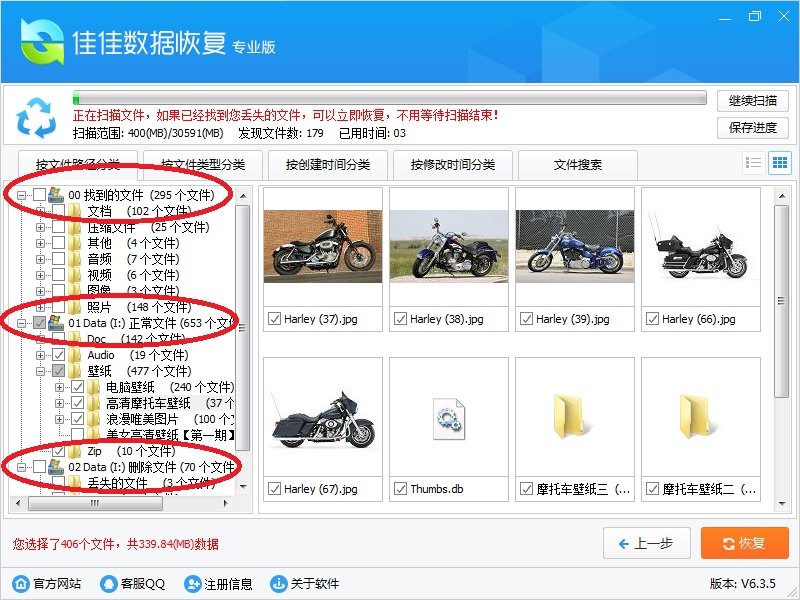Expand the Audio folder node

pos(40,355)
